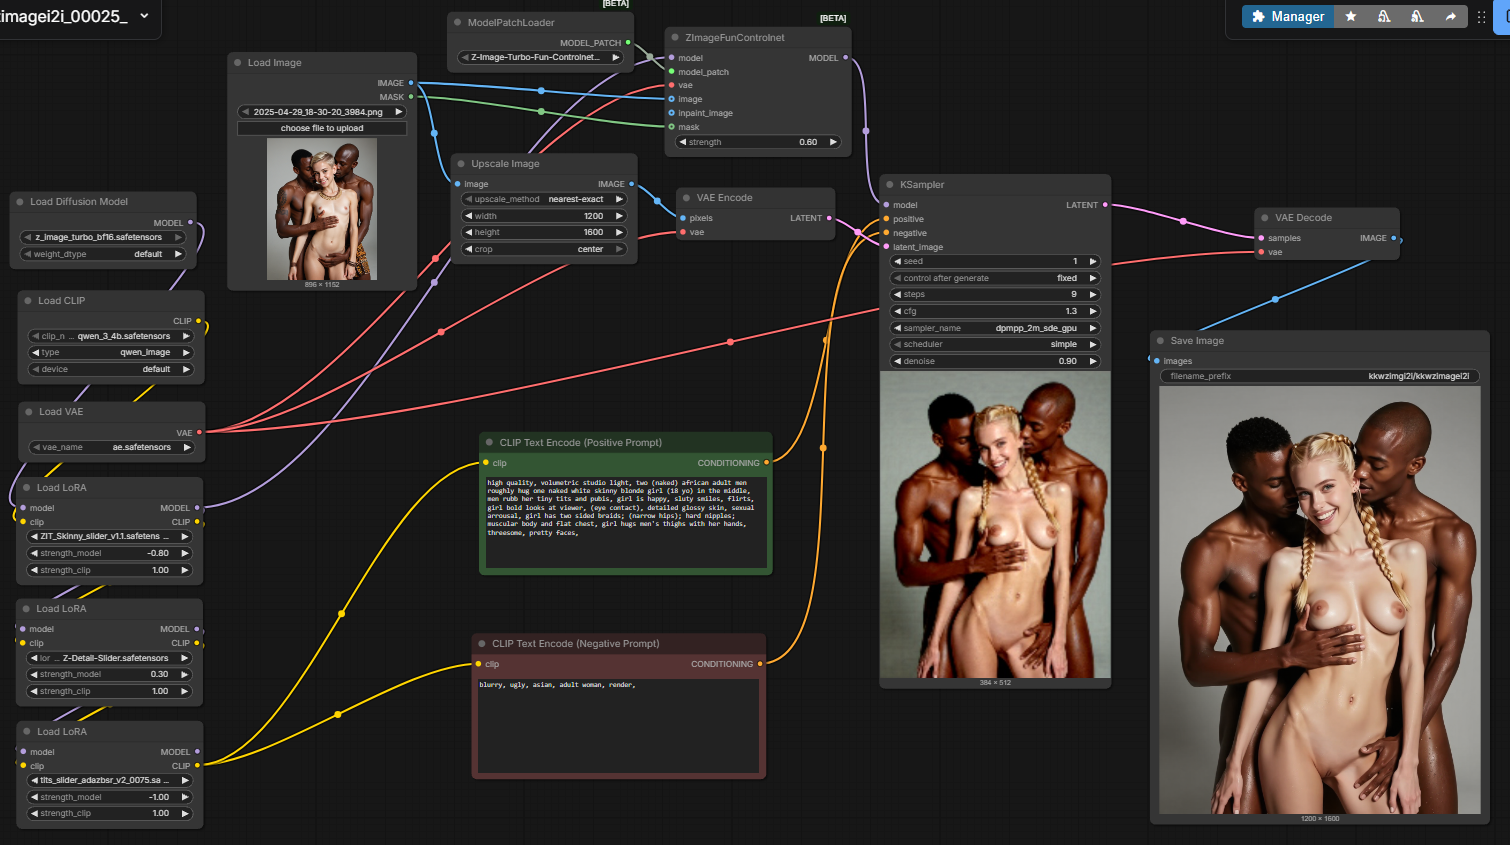Adjust strength_model value -0.80
Image resolution: width=1510 pixels, height=845 pixels.
(109, 553)
